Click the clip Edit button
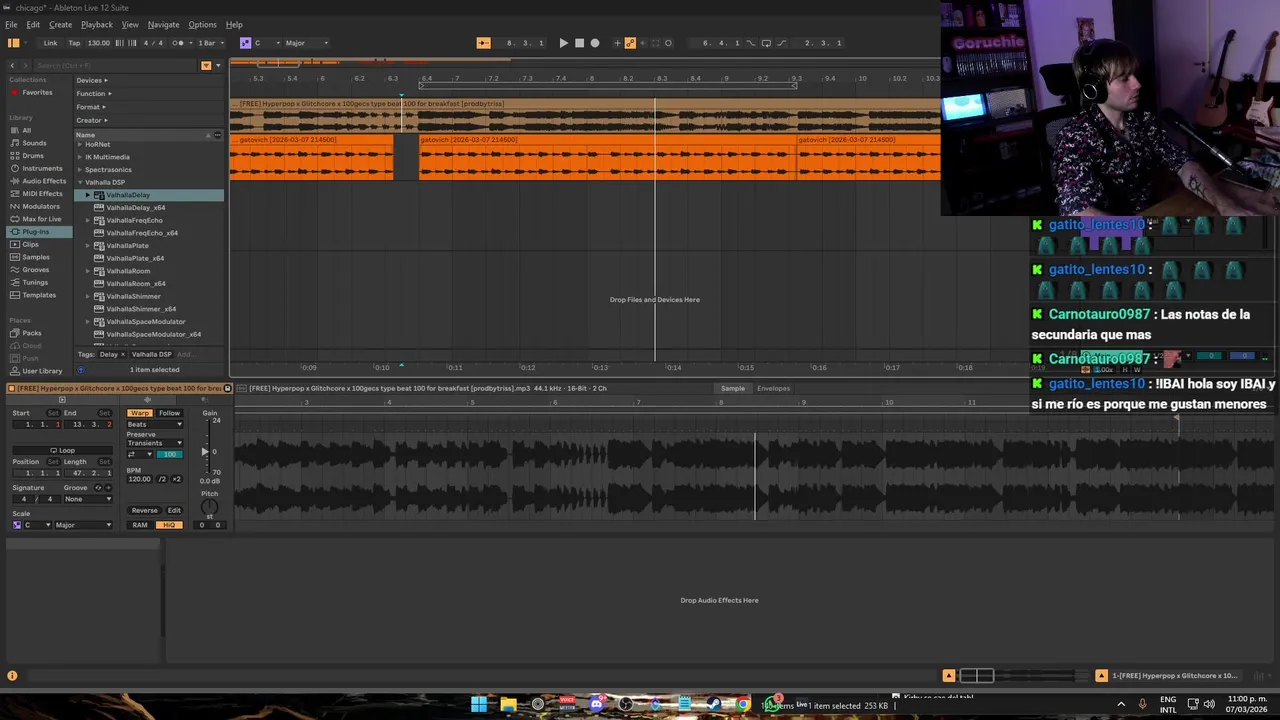 (174, 510)
